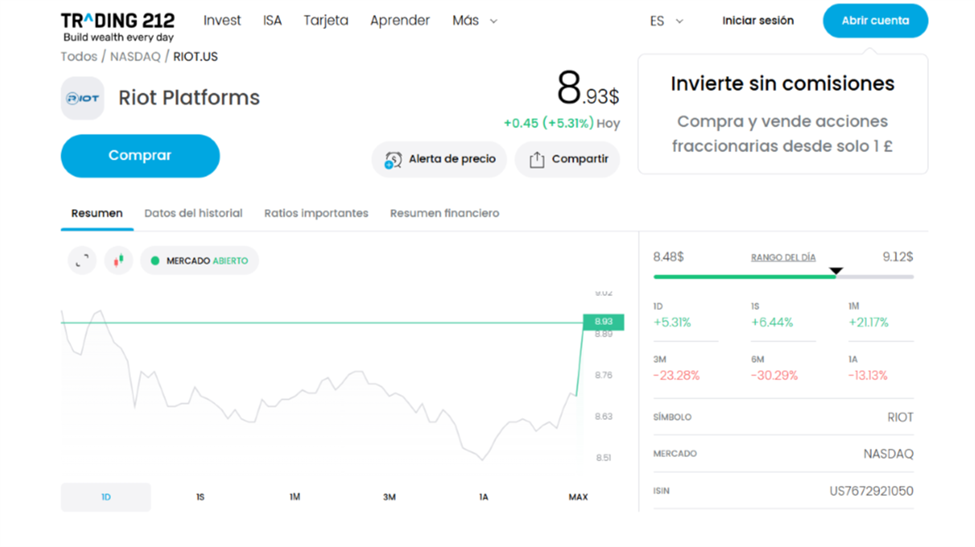Open the ES language selector
This screenshot has width=975, height=547.
point(666,21)
